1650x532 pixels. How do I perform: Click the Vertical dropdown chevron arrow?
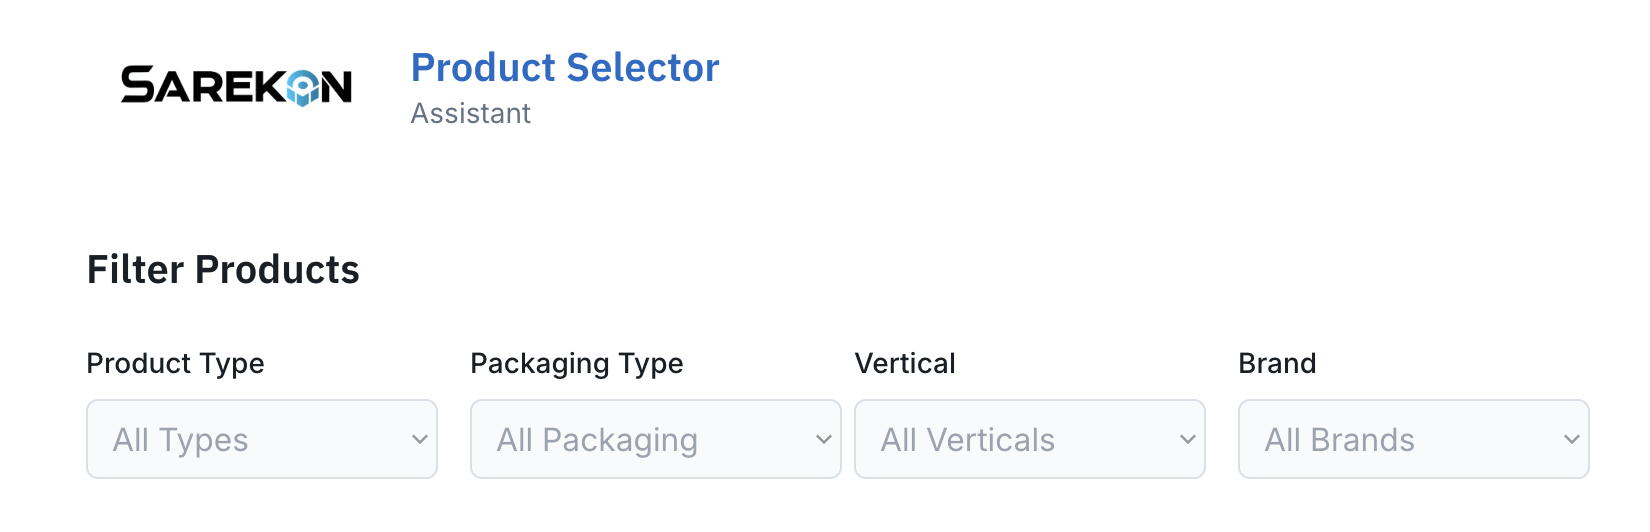pos(1188,439)
